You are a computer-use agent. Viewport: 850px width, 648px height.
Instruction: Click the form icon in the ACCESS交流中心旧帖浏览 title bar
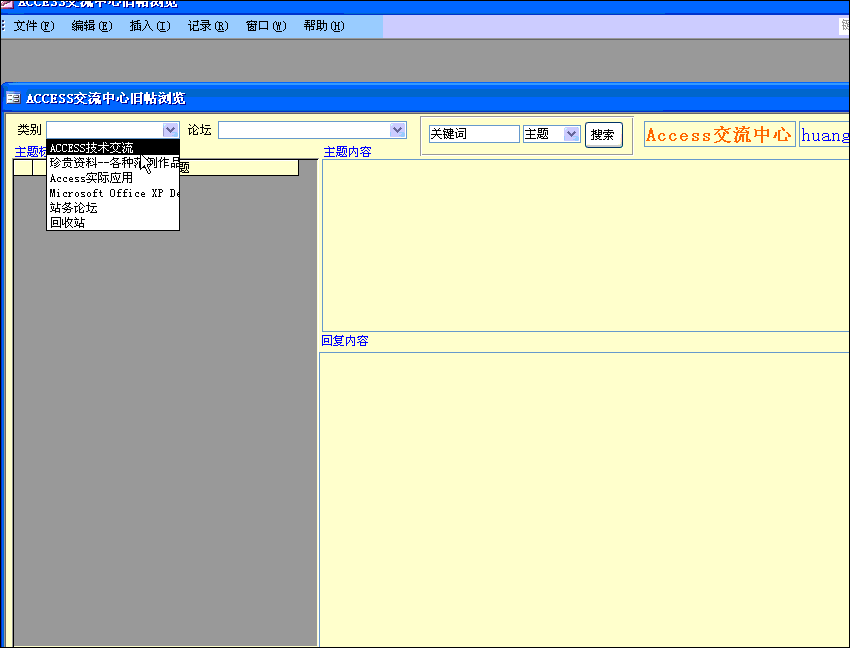click(x=13, y=98)
